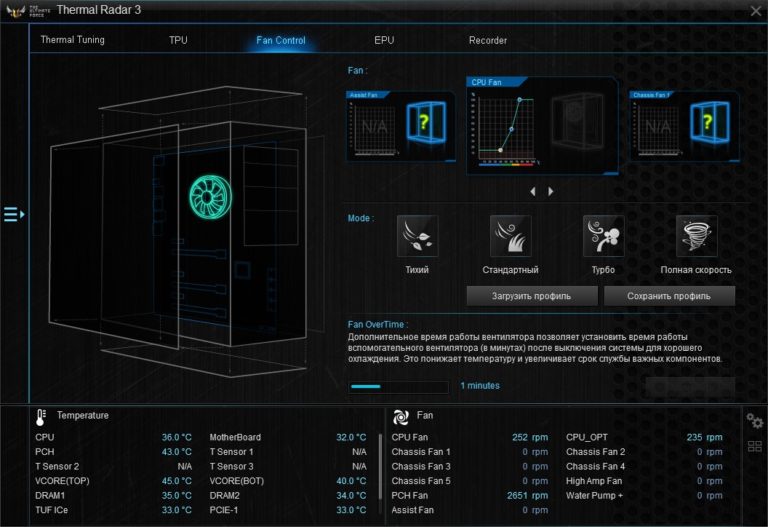Select the Fan Control tab
768x527 pixels.
281,40
